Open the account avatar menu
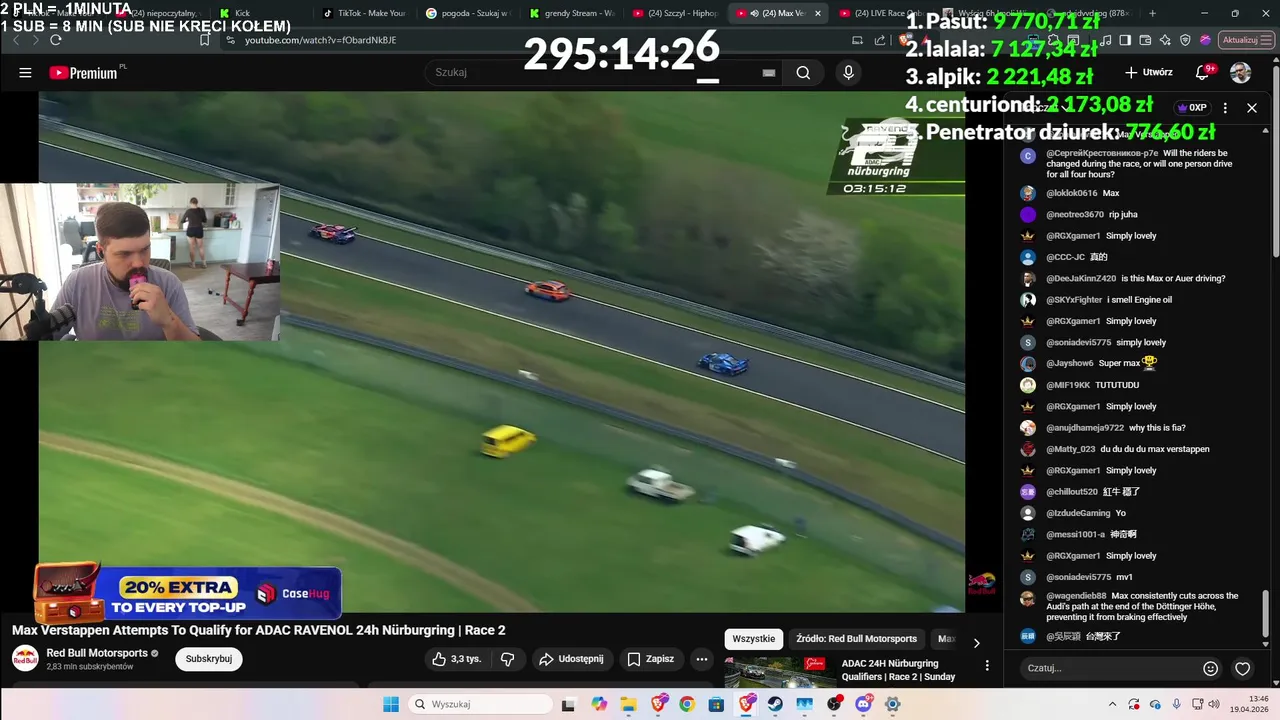 (1240, 73)
